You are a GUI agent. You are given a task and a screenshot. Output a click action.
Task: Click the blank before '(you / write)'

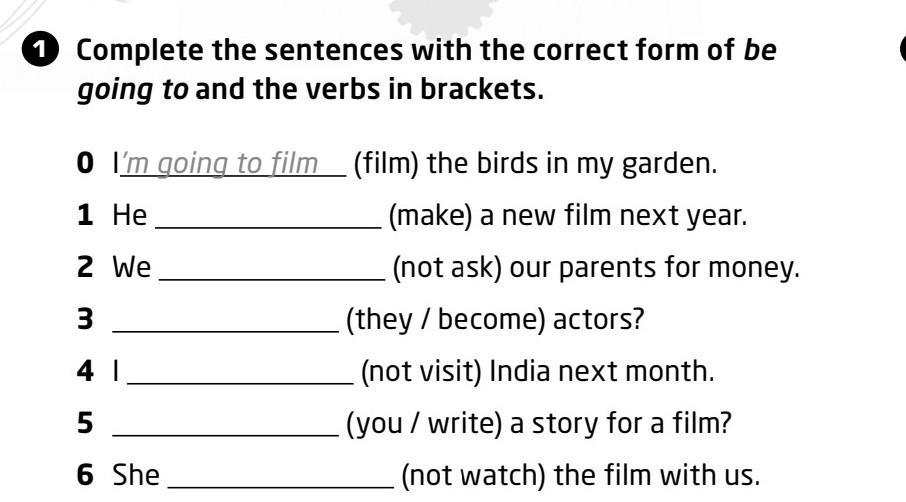click(x=225, y=427)
